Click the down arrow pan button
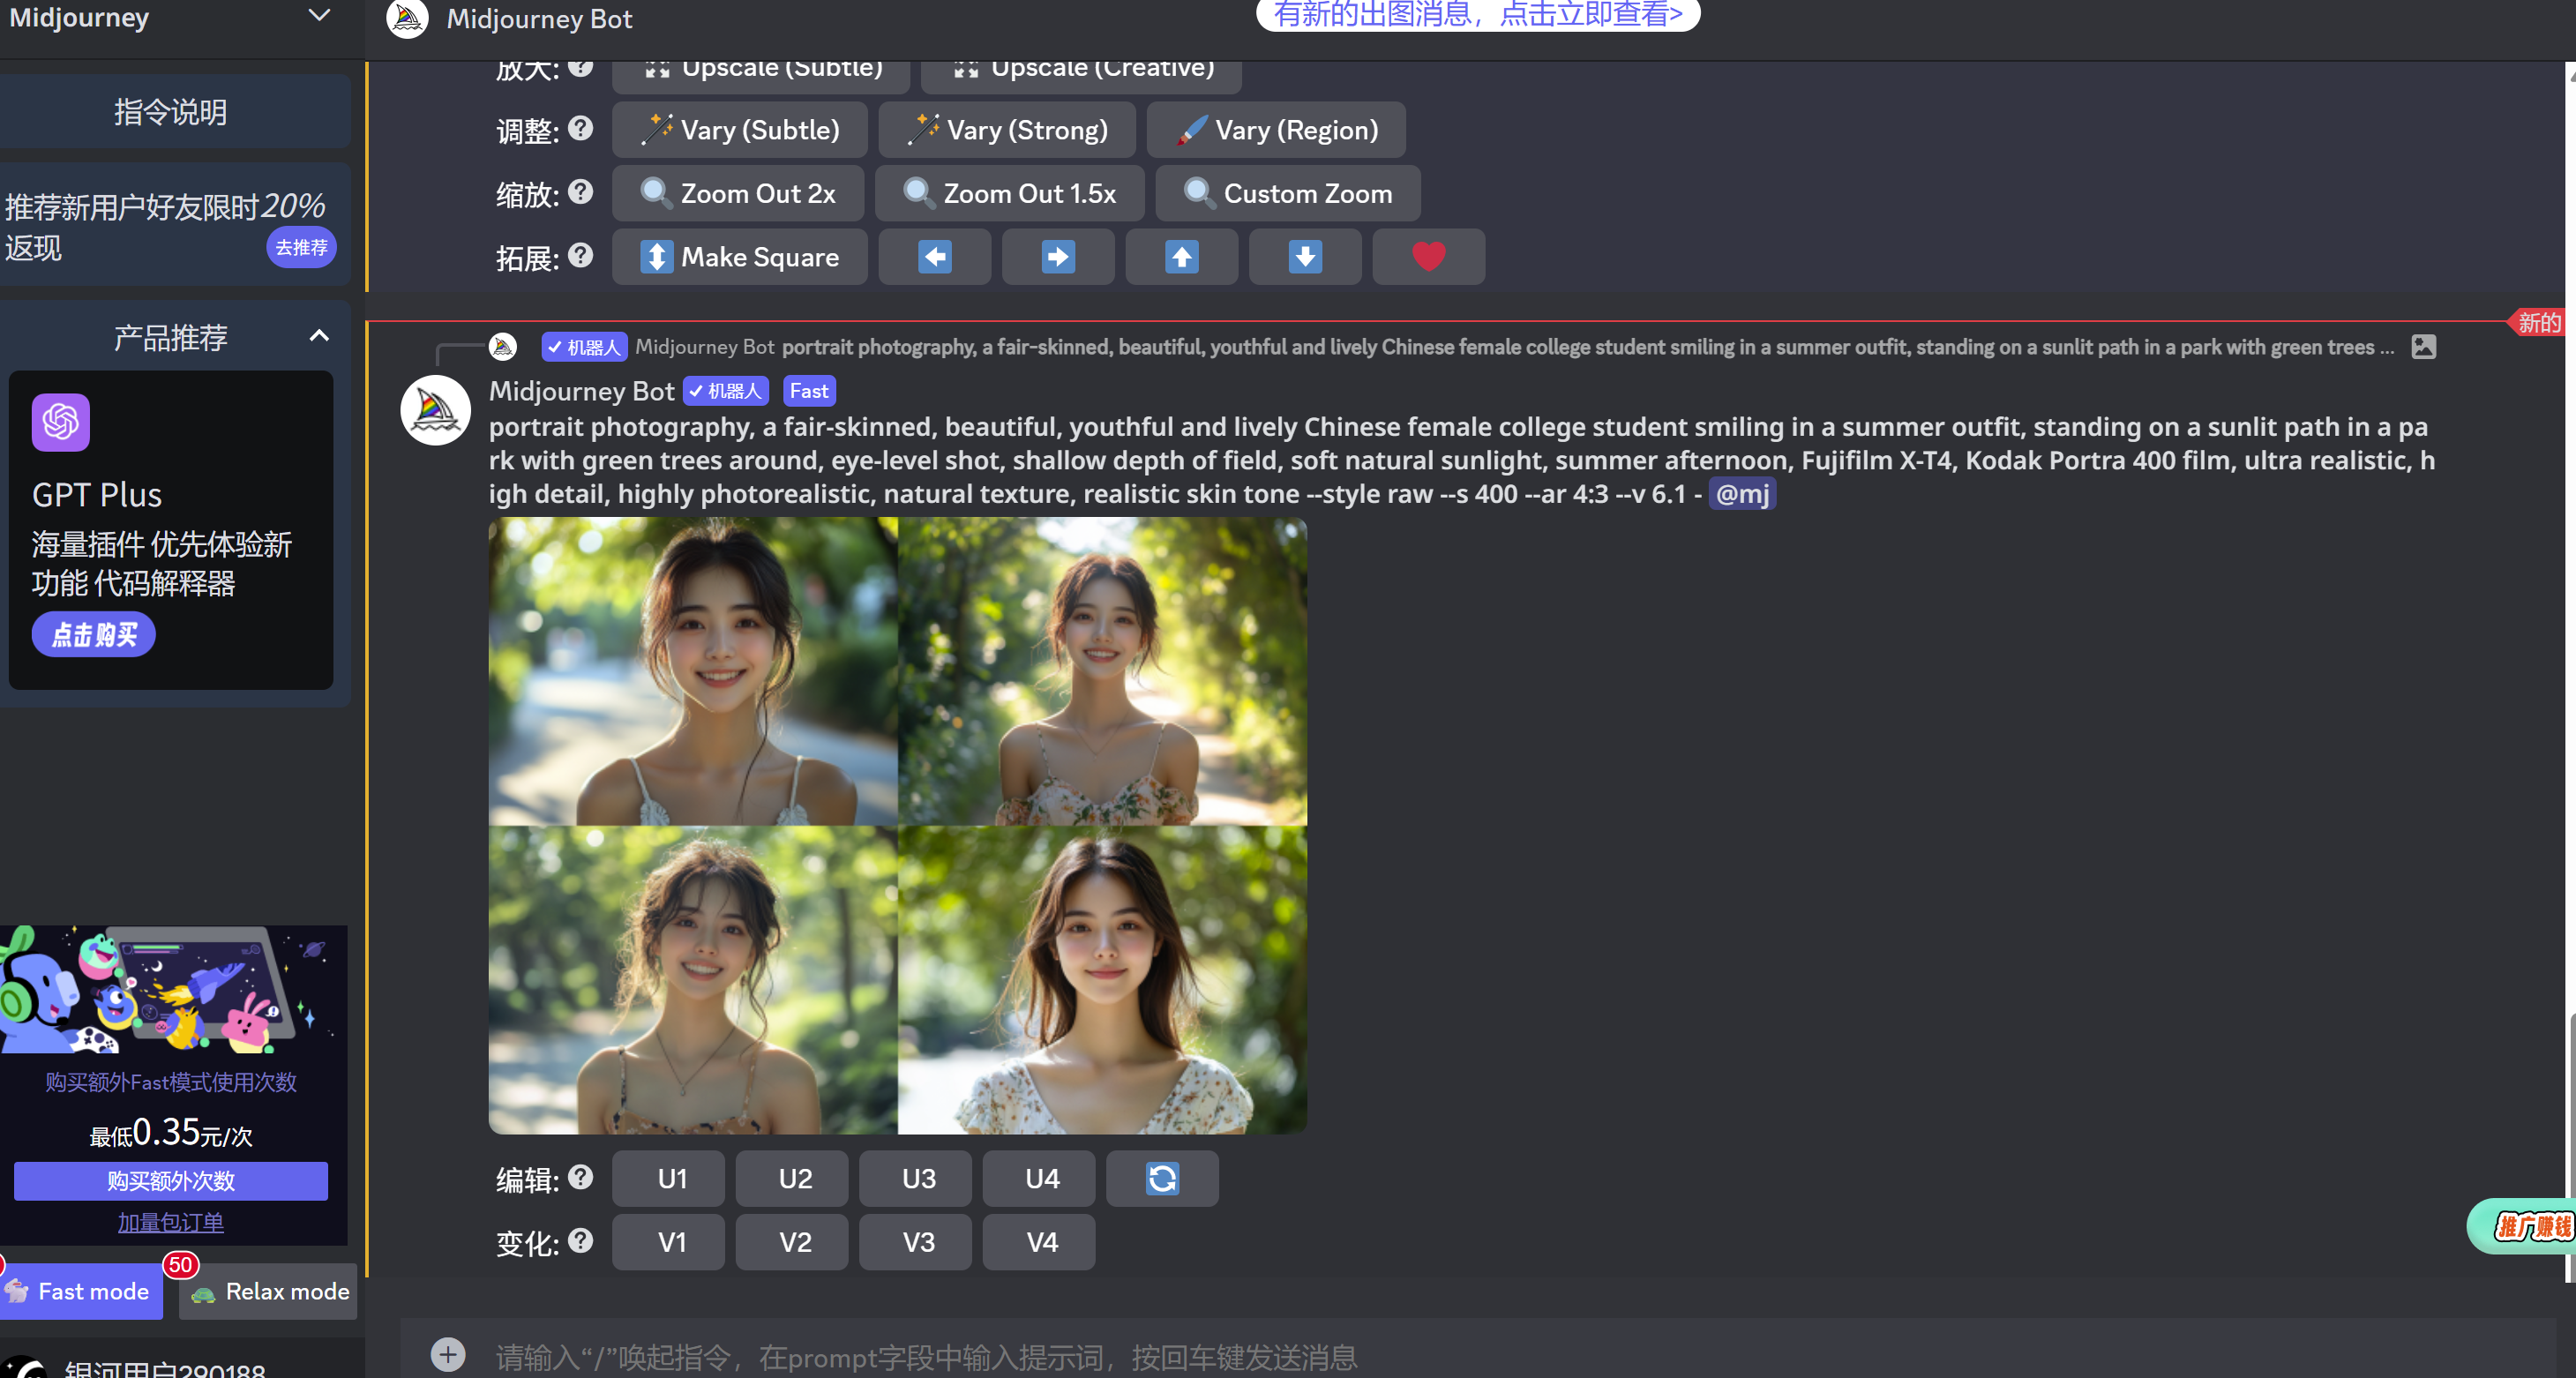This screenshot has height=1378, width=2576. 1304,257
